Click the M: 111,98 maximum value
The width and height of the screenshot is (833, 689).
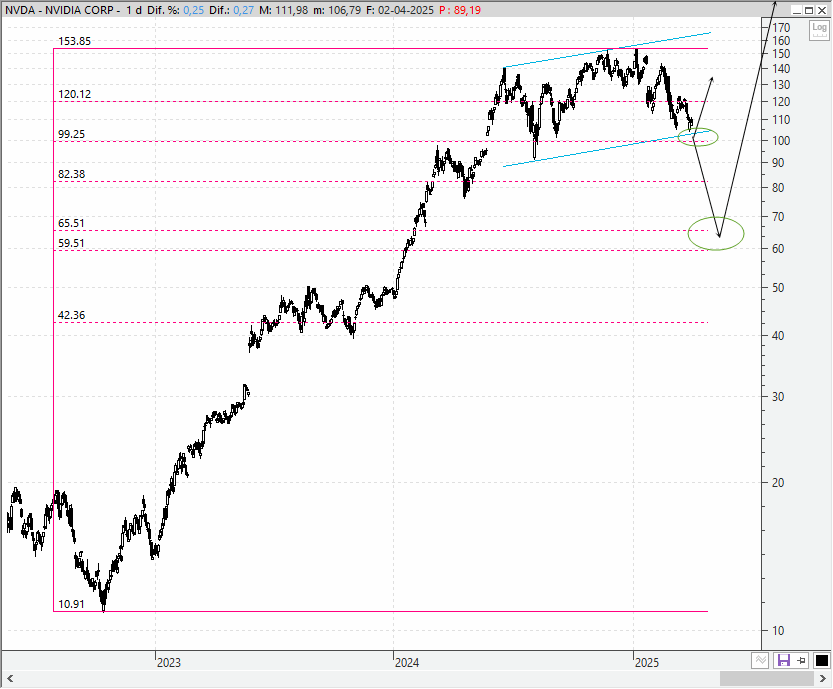284,10
